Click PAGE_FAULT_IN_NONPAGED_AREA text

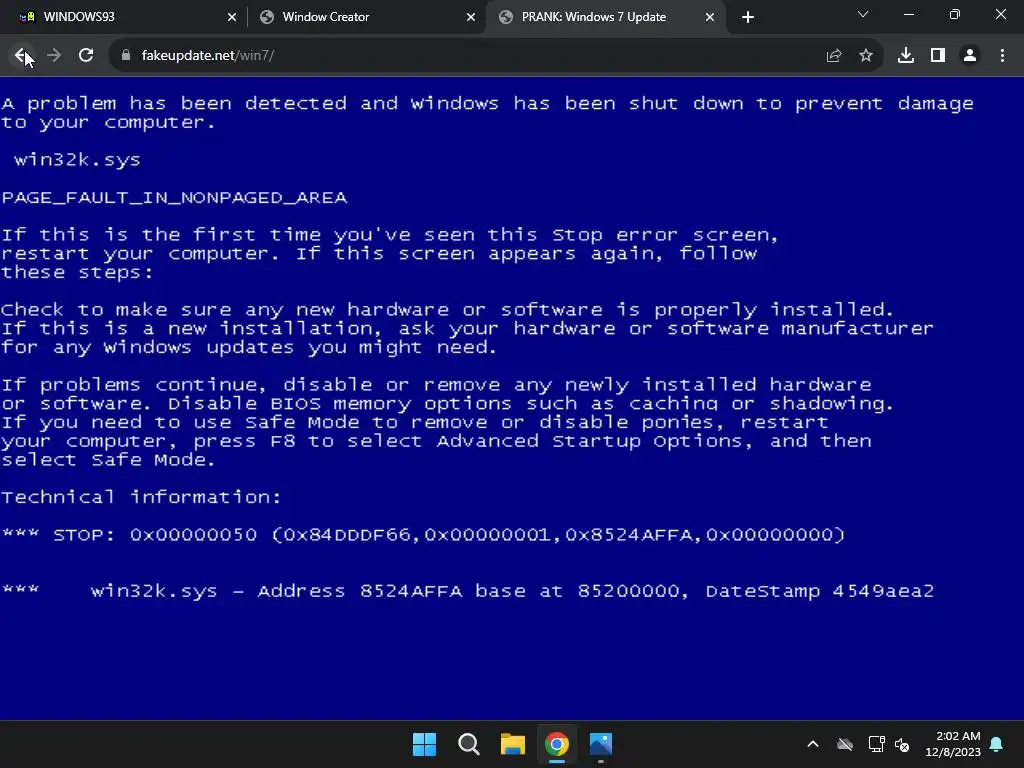(x=174, y=197)
